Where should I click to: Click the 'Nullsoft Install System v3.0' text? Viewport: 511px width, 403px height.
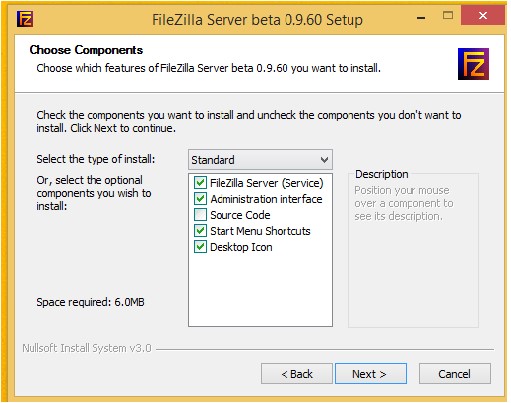pyautogui.click(x=87, y=348)
